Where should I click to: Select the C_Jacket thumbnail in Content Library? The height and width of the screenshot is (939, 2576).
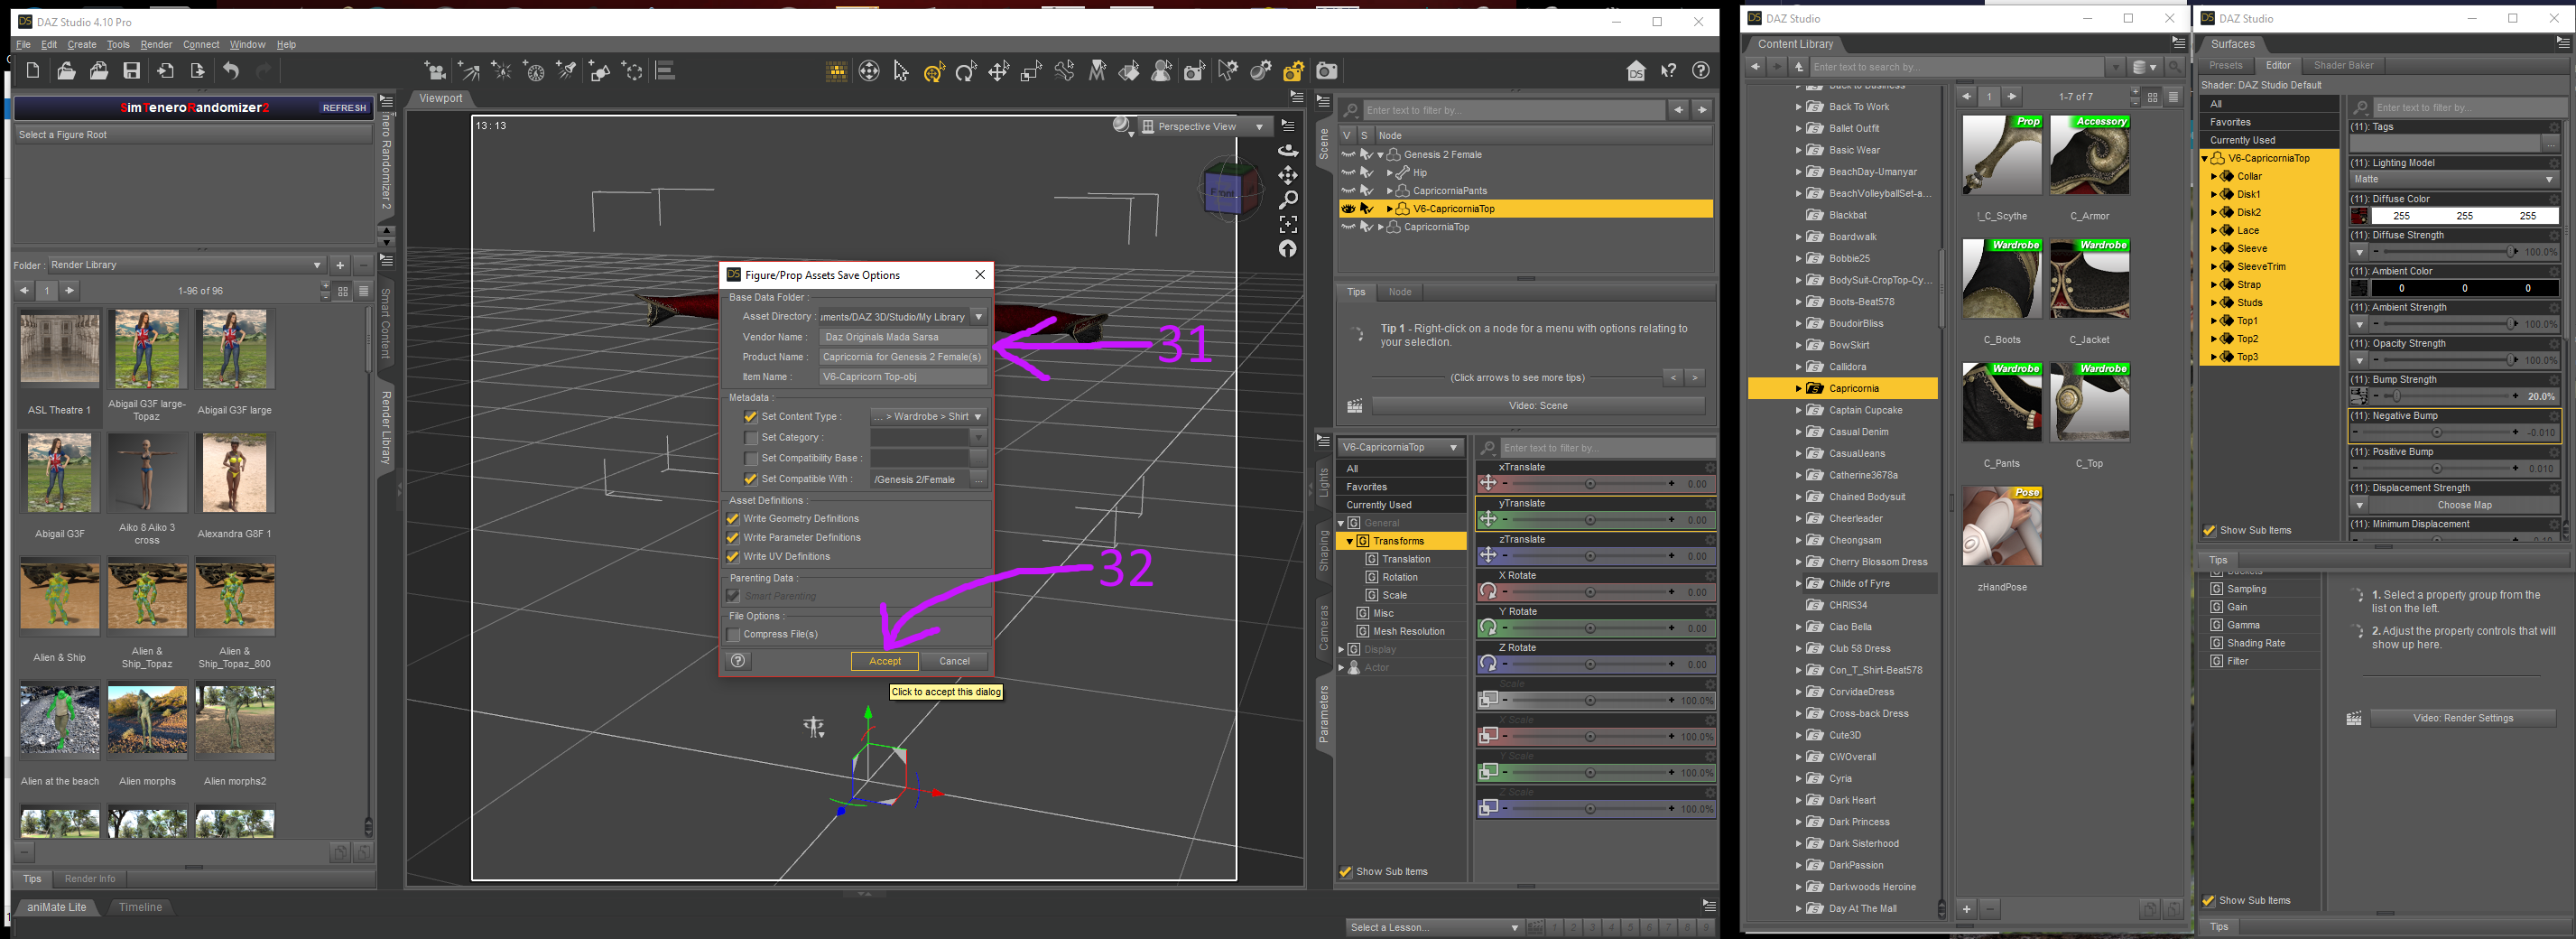coord(2089,281)
